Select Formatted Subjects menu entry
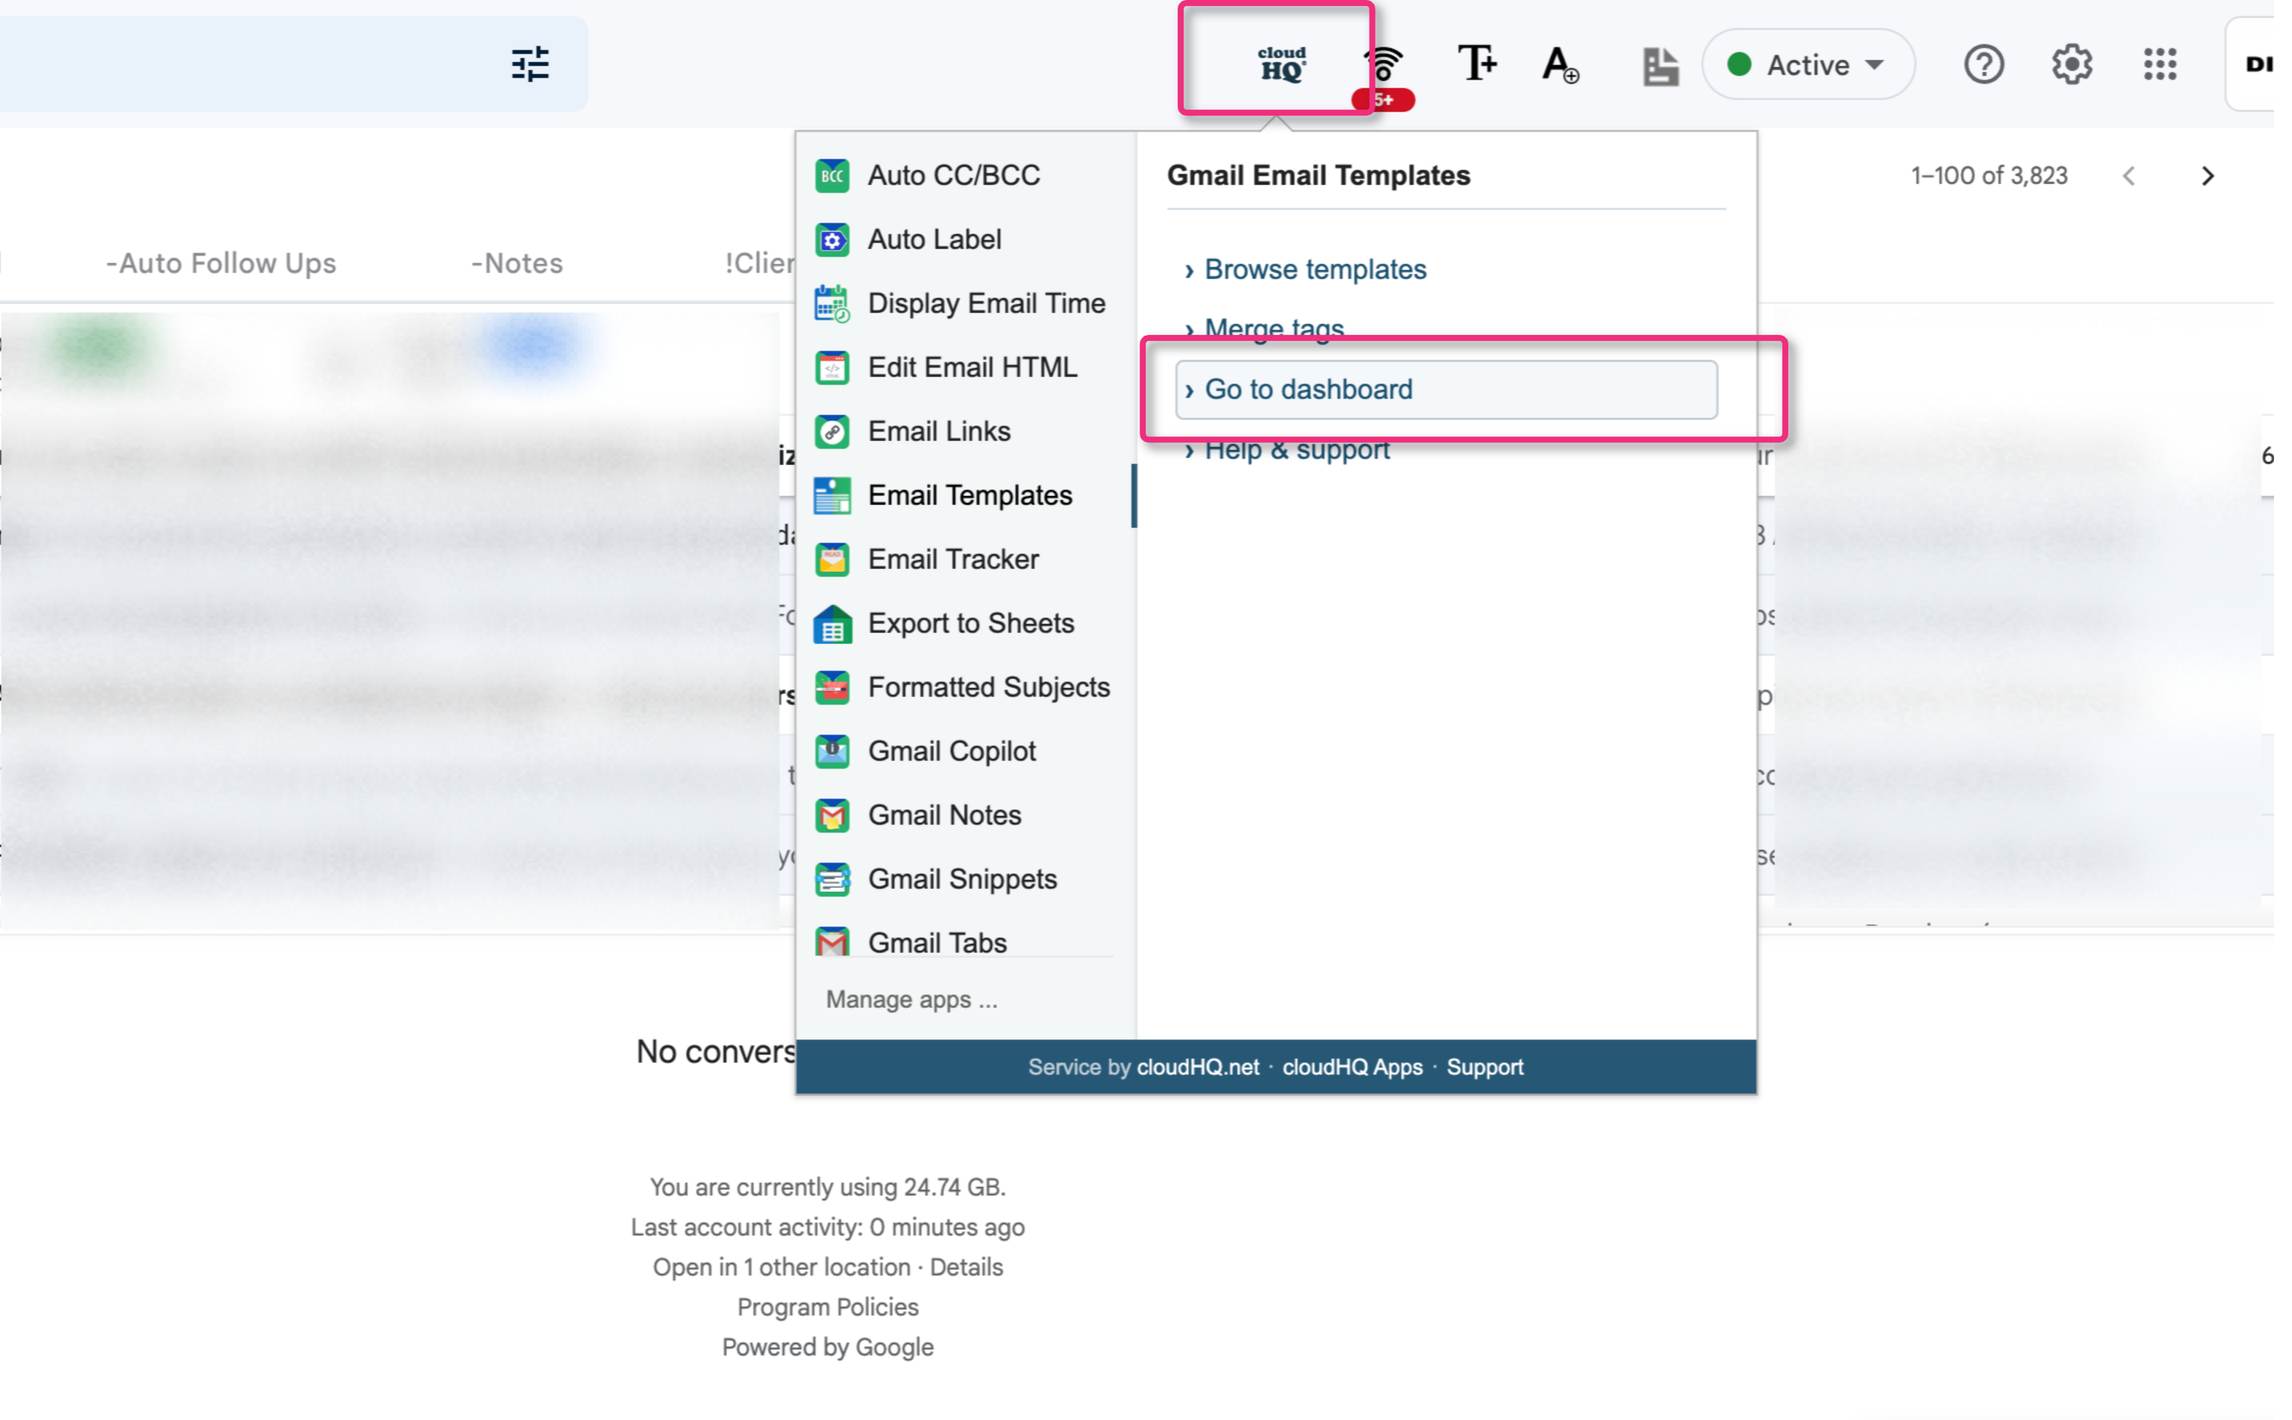2292x1420 pixels. pyautogui.click(x=965, y=687)
